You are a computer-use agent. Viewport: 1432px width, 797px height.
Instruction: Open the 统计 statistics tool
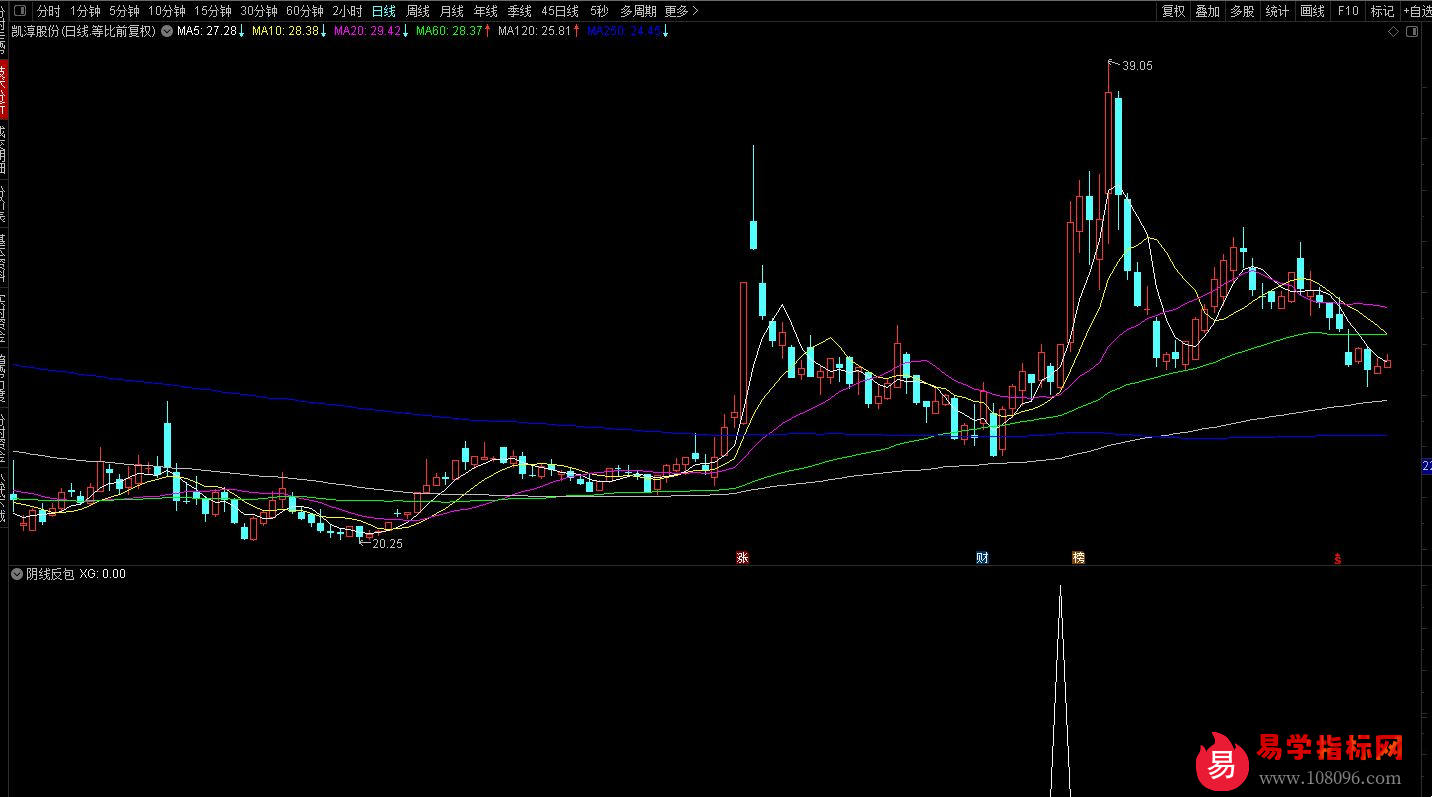[x=1277, y=11]
